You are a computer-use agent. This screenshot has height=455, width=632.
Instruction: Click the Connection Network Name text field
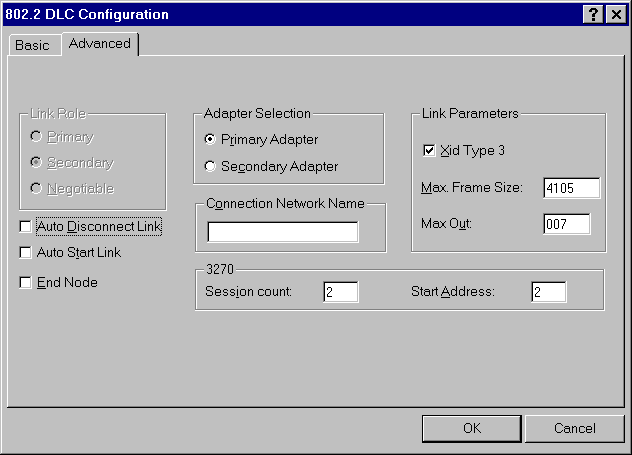pyautogui.click(x=282, y=232)
